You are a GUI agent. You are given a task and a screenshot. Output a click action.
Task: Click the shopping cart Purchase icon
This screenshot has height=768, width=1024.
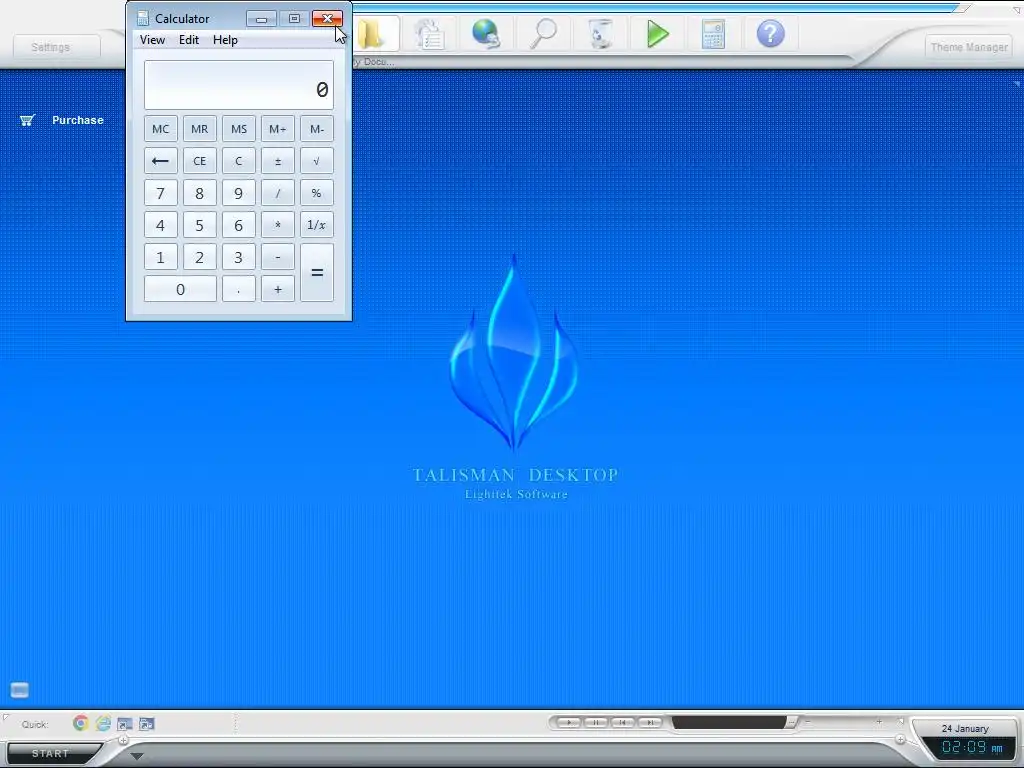coord(27,120)
